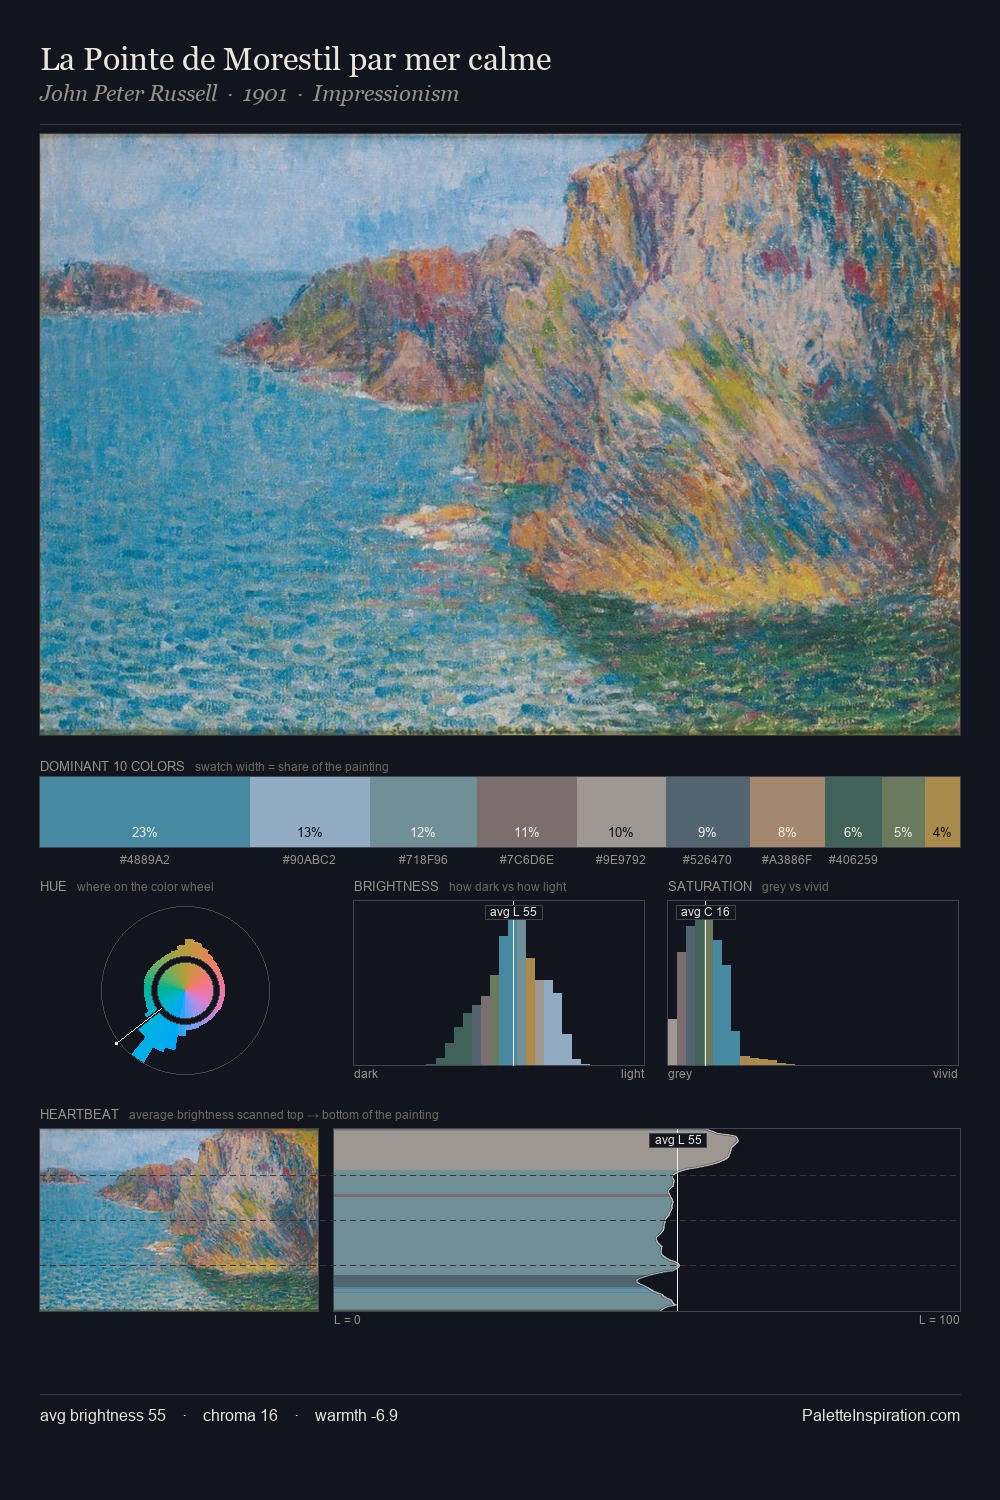Screen dimensions: 1000x1500
Task: Click the SATURATION section heading
Action: point(710,886)
